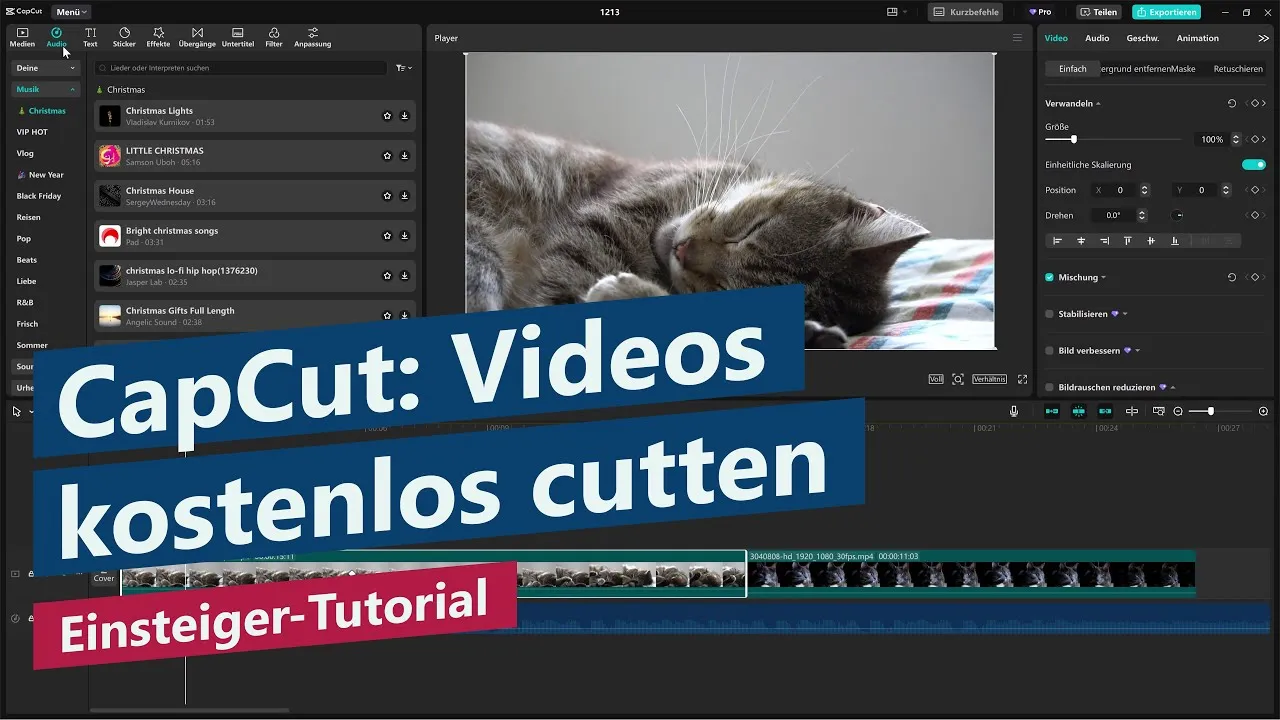Screen dimensions: 1280x720
Task: Click the Exportieren button
Action: (1166, 12)
